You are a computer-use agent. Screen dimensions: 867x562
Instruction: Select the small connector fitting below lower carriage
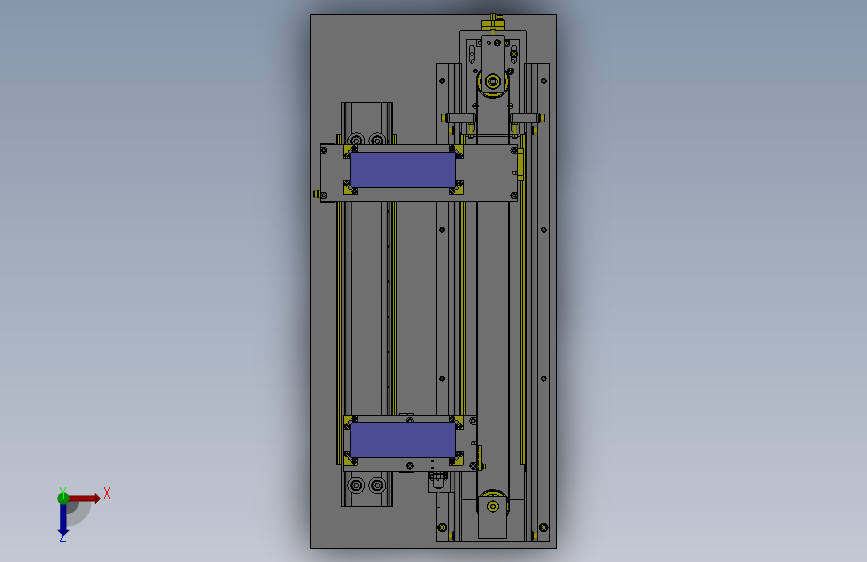tap(438, 480)
